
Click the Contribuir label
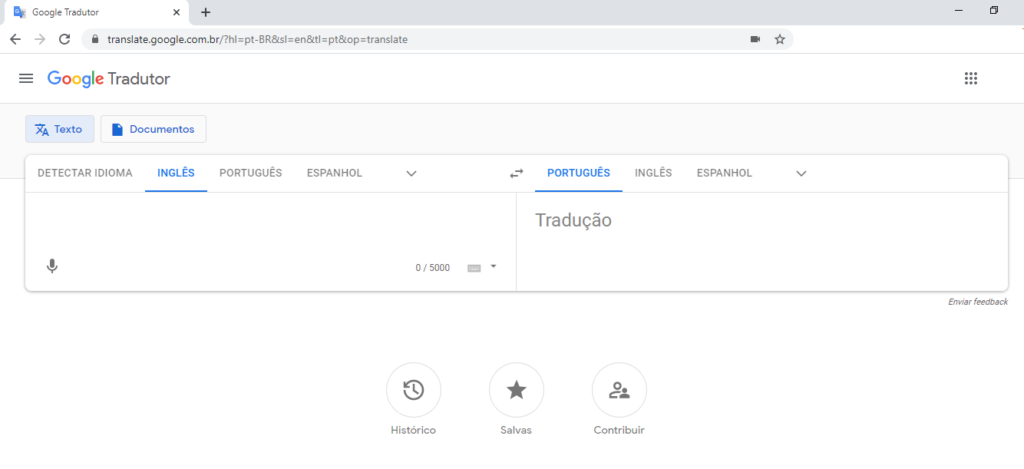coord(618,430)
